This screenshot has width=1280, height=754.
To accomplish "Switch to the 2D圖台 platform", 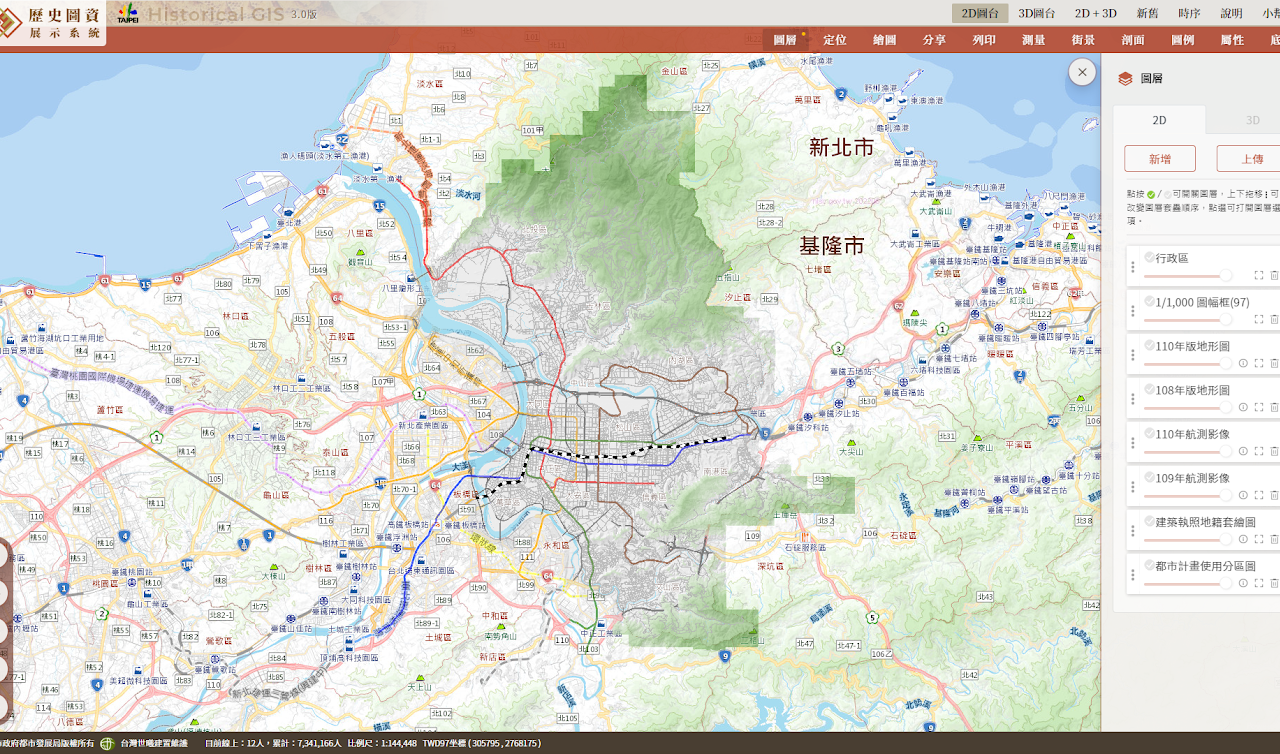I will 980,13.
